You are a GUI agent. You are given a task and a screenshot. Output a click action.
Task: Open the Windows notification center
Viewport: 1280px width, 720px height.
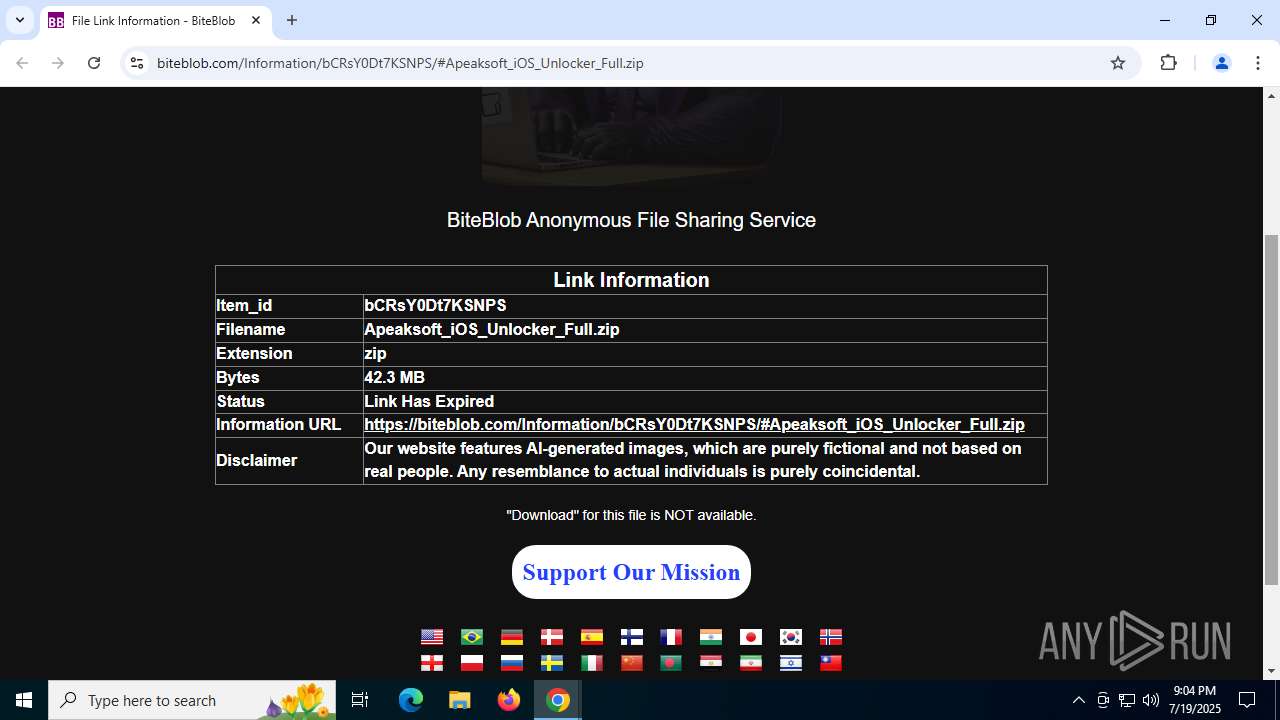[x=1247, y=700]
